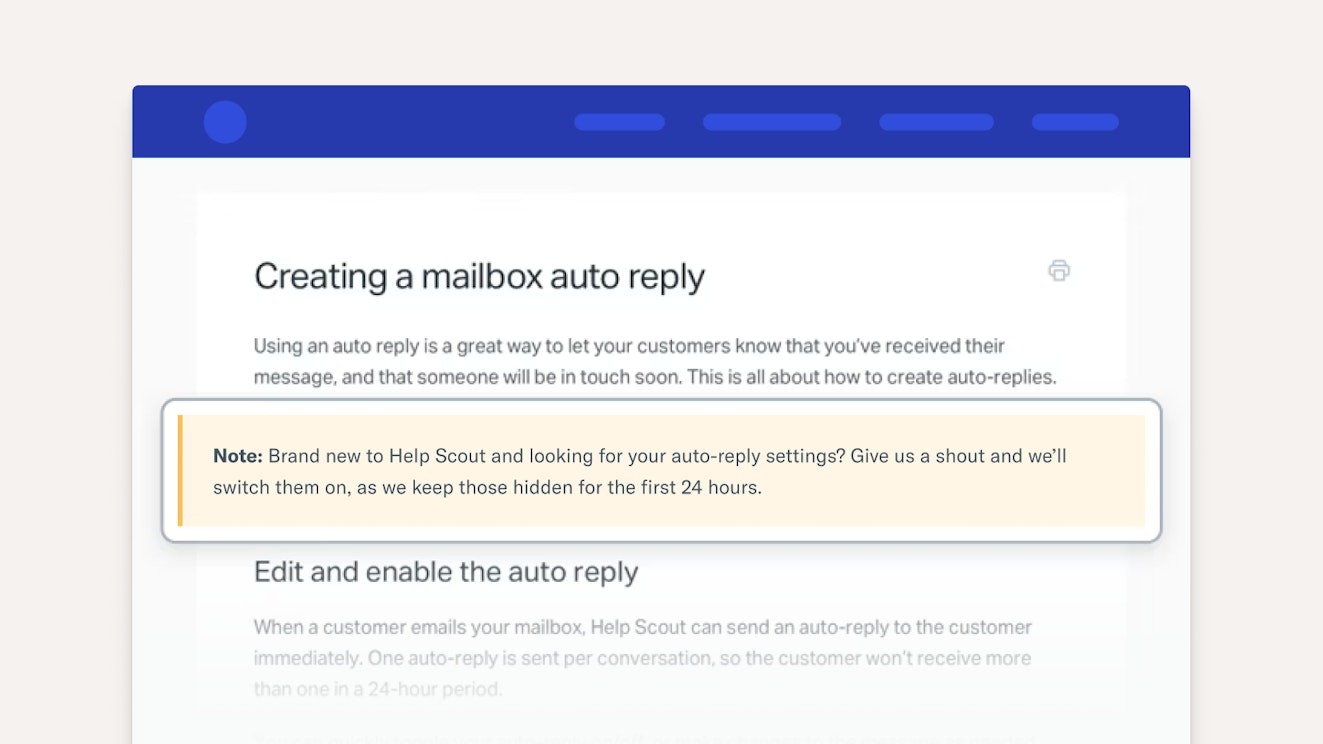Click the "Creating a mailbox auto reply" title

coord(479,276)
